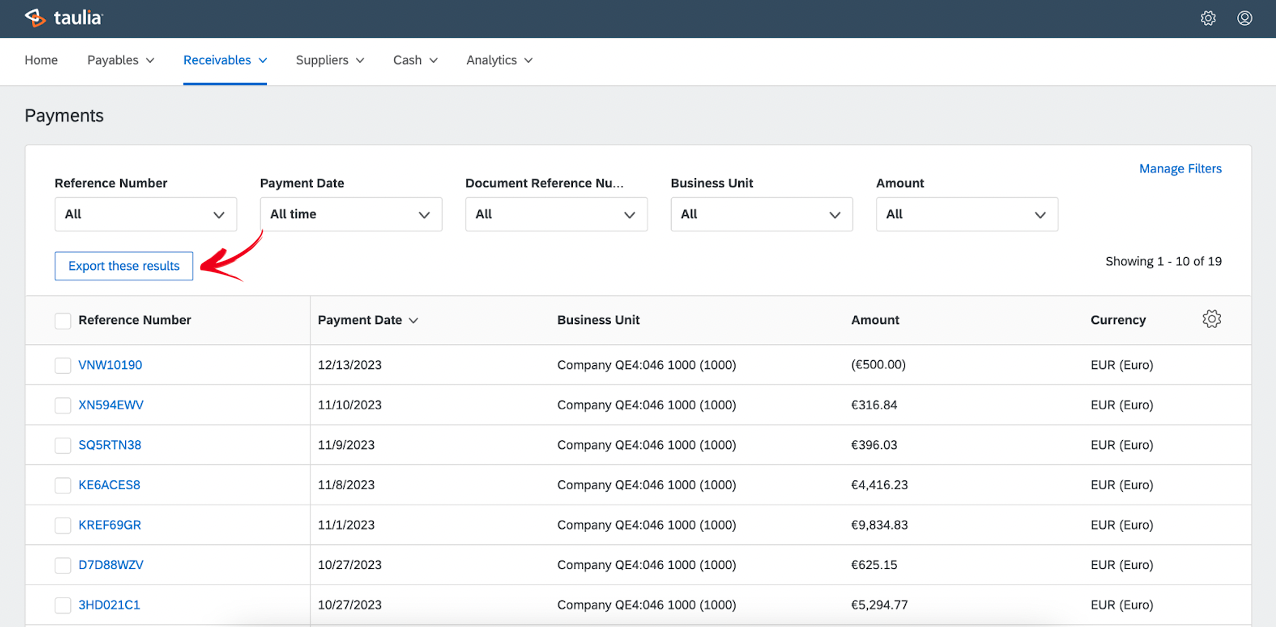The height and width of the screenshot is (627, 1276).
Task: Select the amount (€500.00)
Action: coord(878,365)
